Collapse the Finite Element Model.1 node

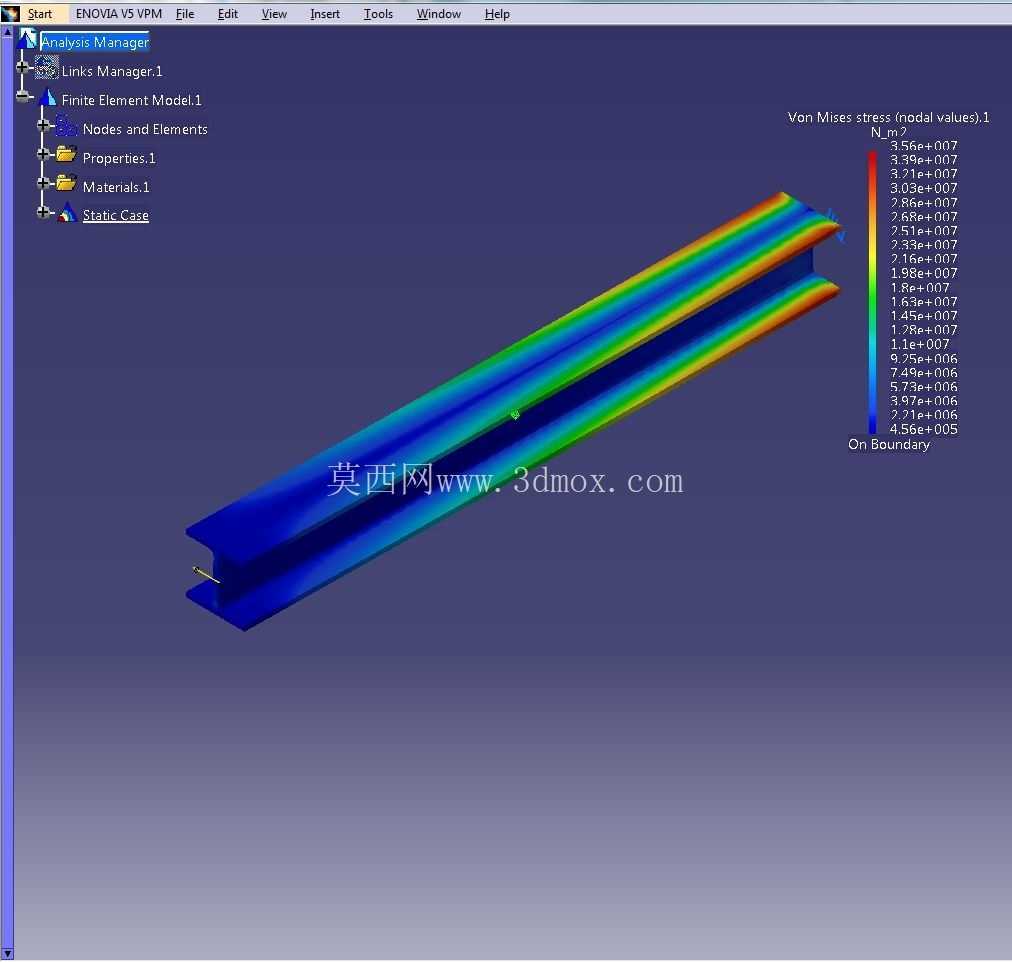24,97
